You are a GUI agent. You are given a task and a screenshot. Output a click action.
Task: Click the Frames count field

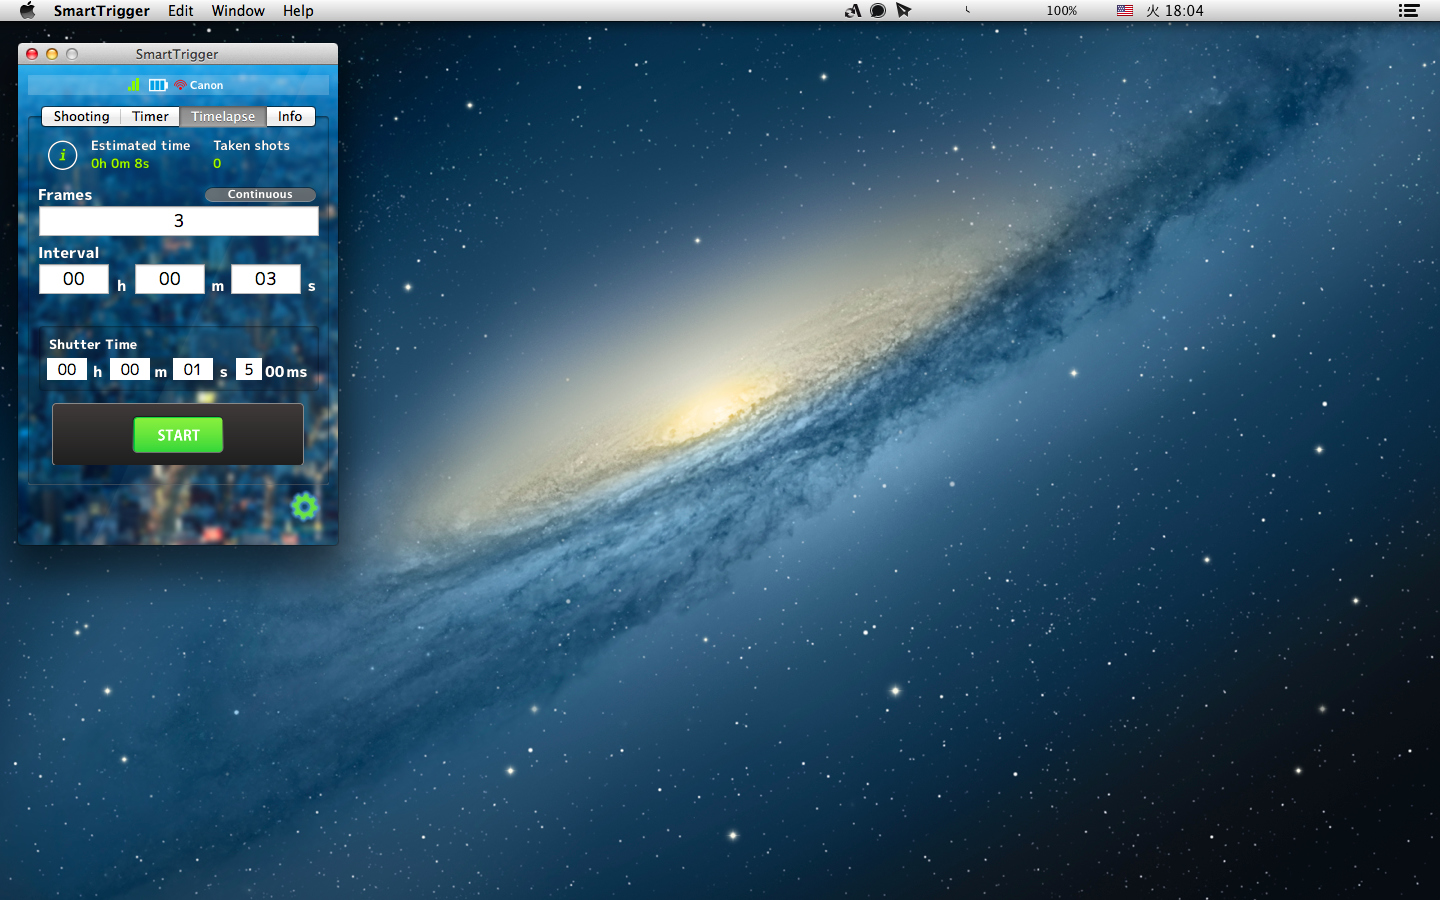[179, 221]
